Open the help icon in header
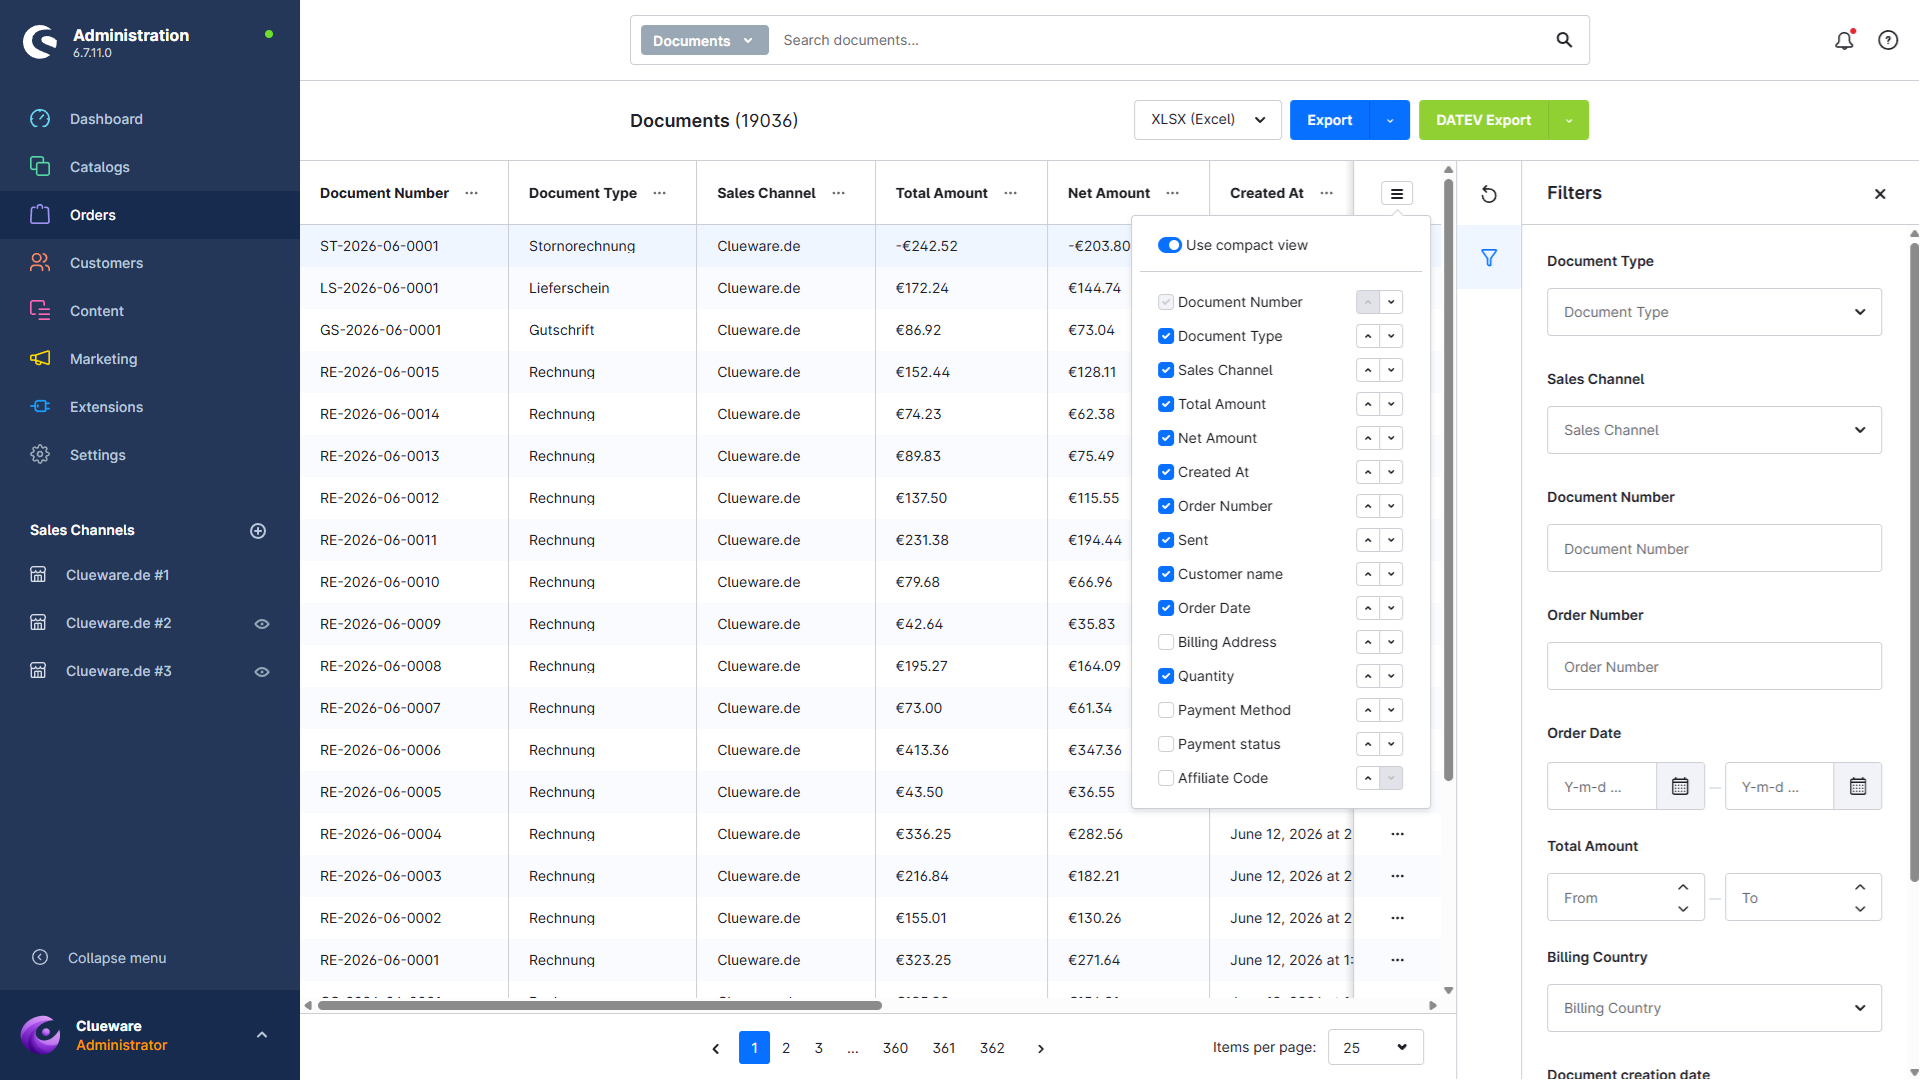 1888,40
